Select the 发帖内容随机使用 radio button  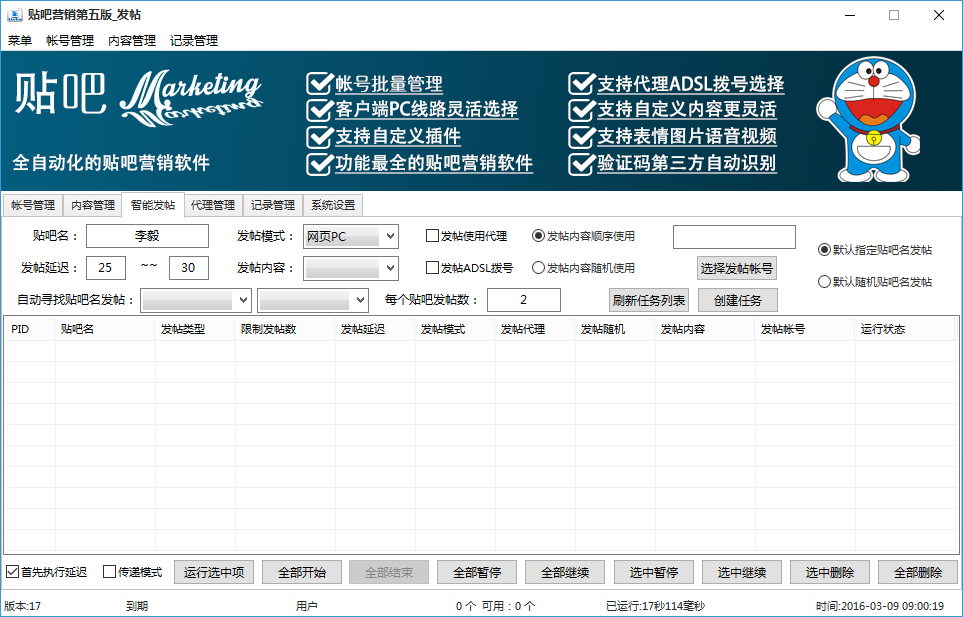click(539, 268)
